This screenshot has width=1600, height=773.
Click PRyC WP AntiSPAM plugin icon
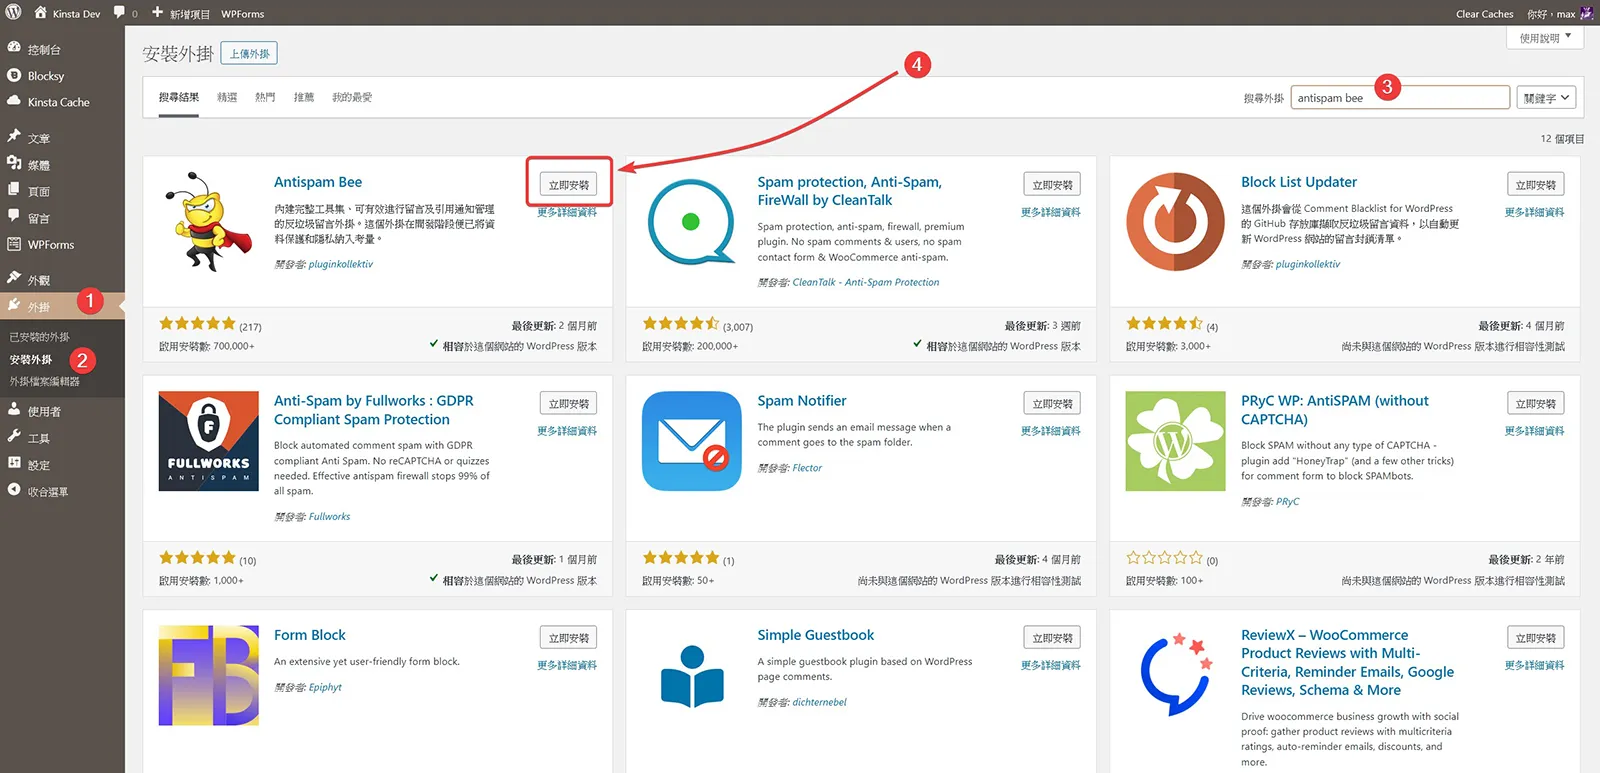click(x=1175, y=441)
